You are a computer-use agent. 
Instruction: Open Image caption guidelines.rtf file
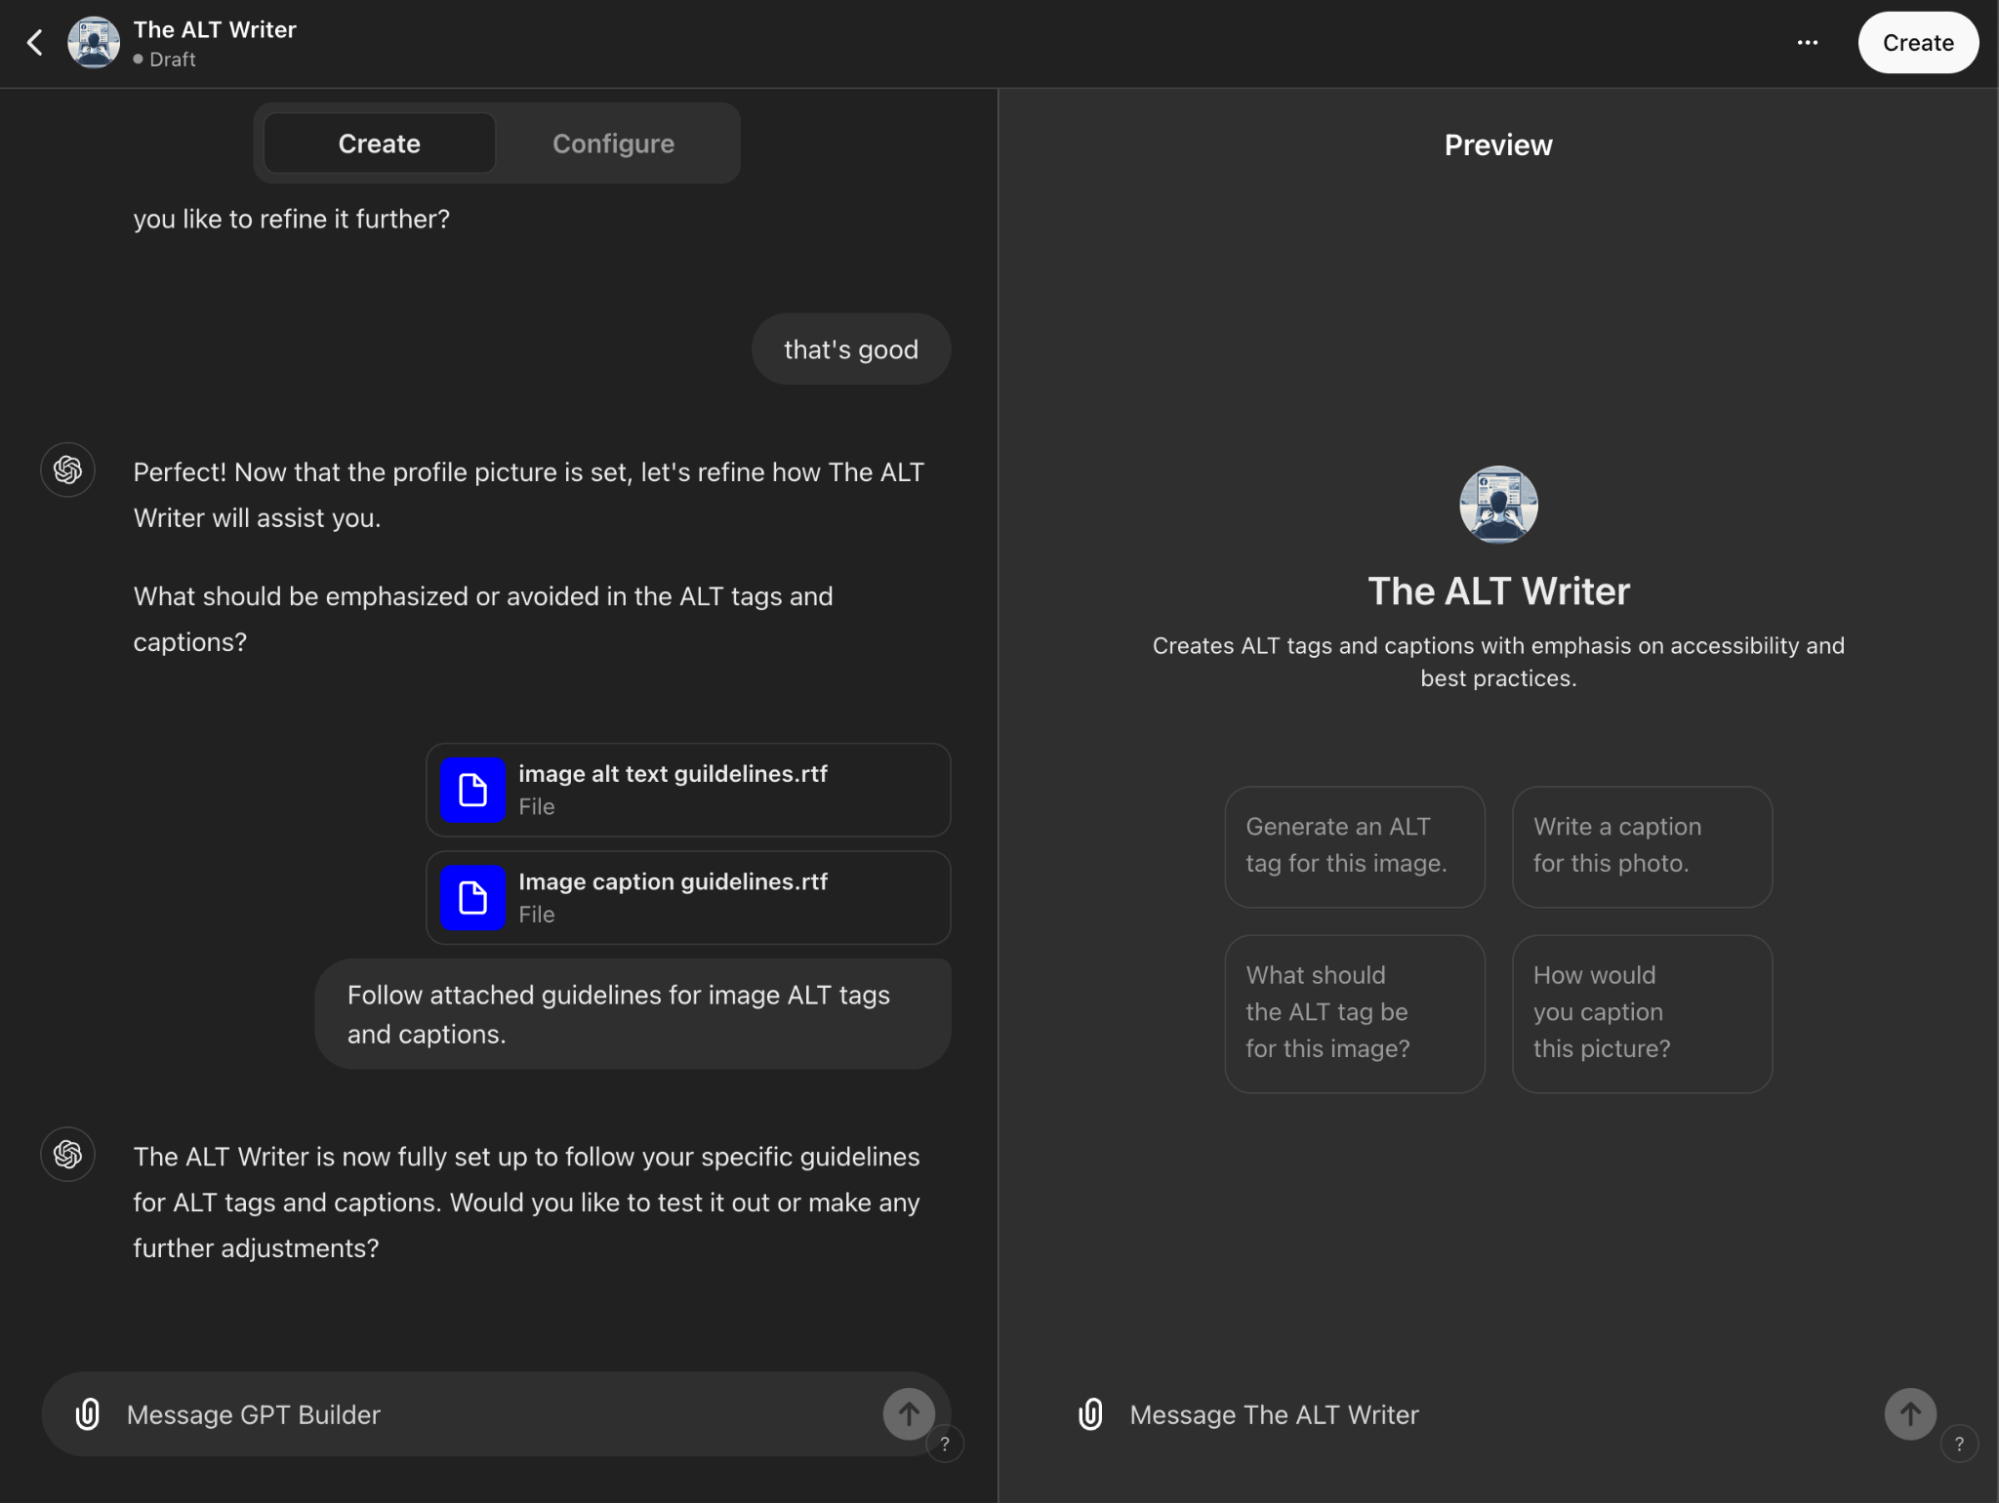[688, 898]
